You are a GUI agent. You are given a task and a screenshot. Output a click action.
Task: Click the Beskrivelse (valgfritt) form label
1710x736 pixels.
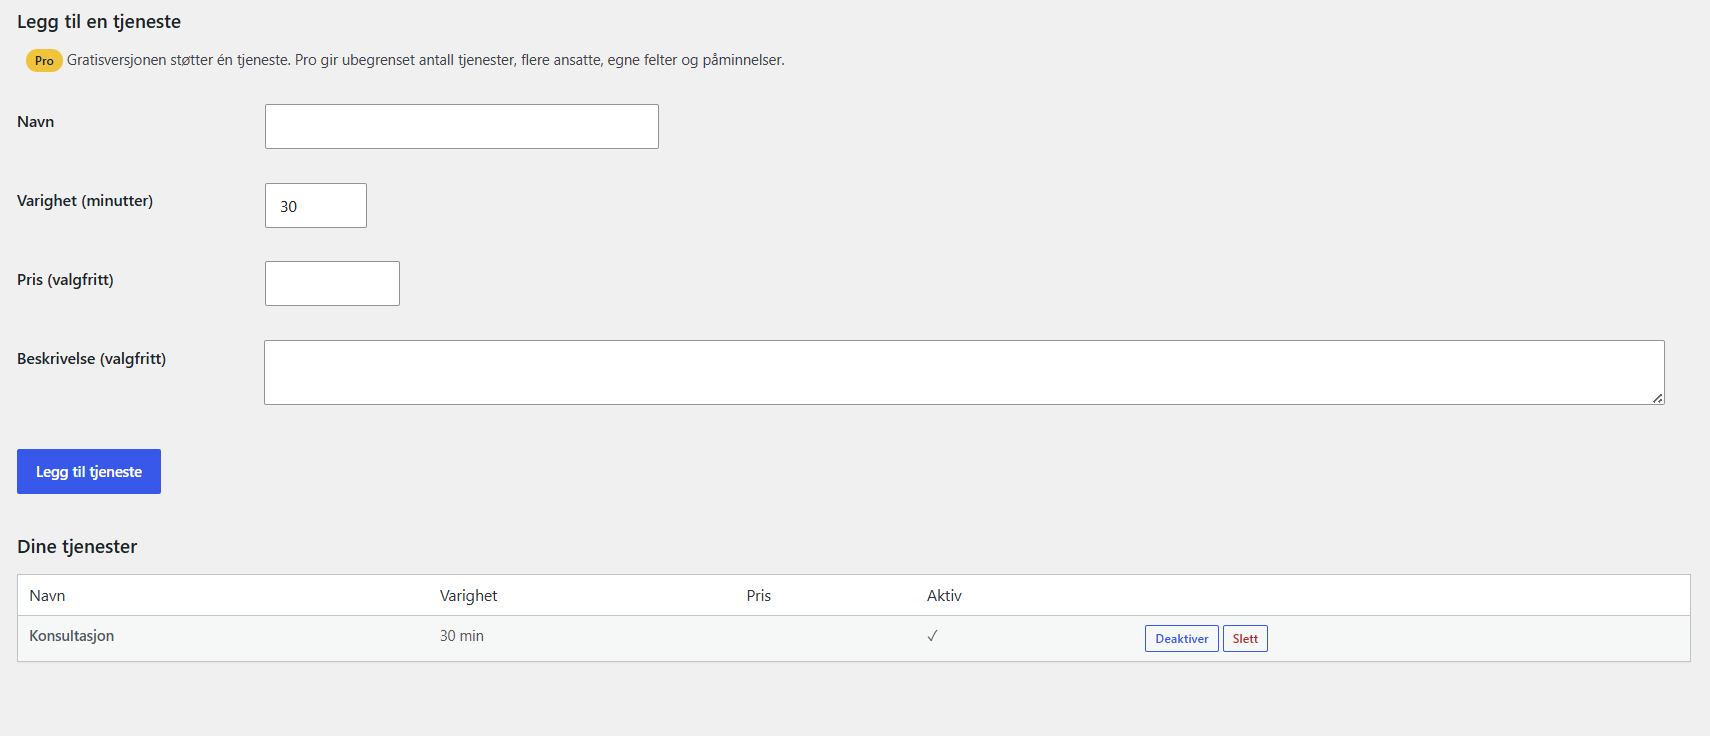click(x=91, y=358)
